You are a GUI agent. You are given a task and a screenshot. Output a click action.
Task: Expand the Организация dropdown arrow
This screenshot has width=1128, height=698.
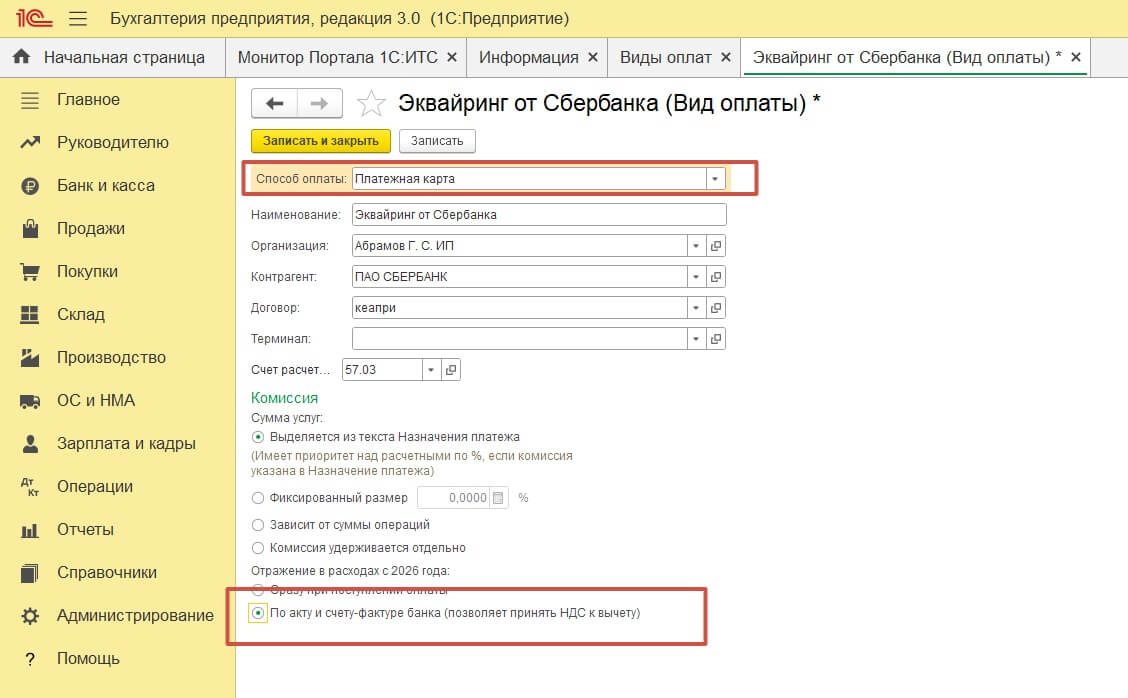(x=696, y=246)
